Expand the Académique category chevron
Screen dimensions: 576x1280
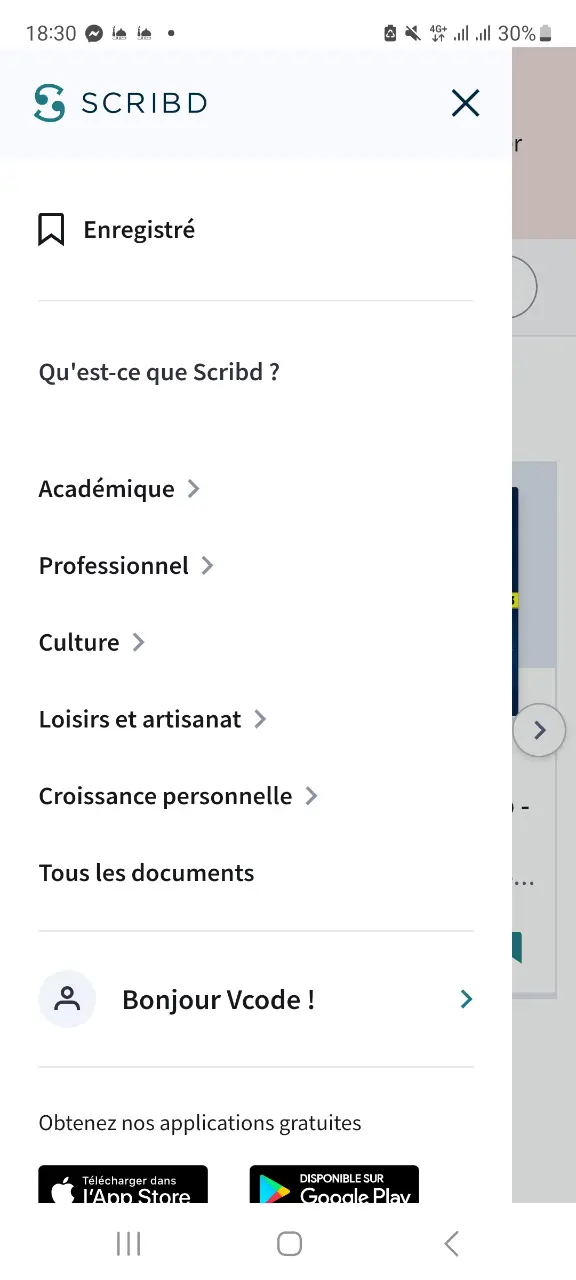194,489
